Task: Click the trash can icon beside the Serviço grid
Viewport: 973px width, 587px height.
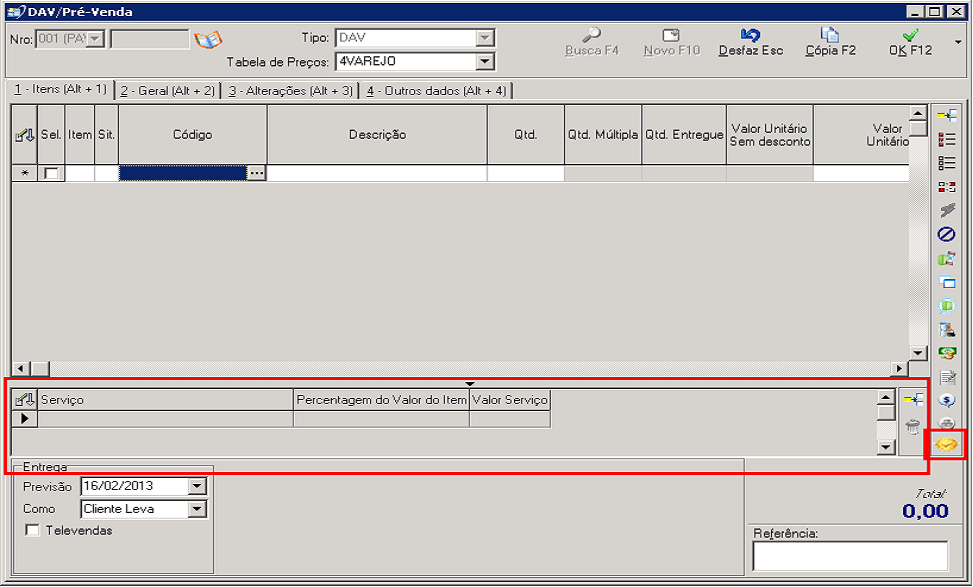Action: click(913, 427)
